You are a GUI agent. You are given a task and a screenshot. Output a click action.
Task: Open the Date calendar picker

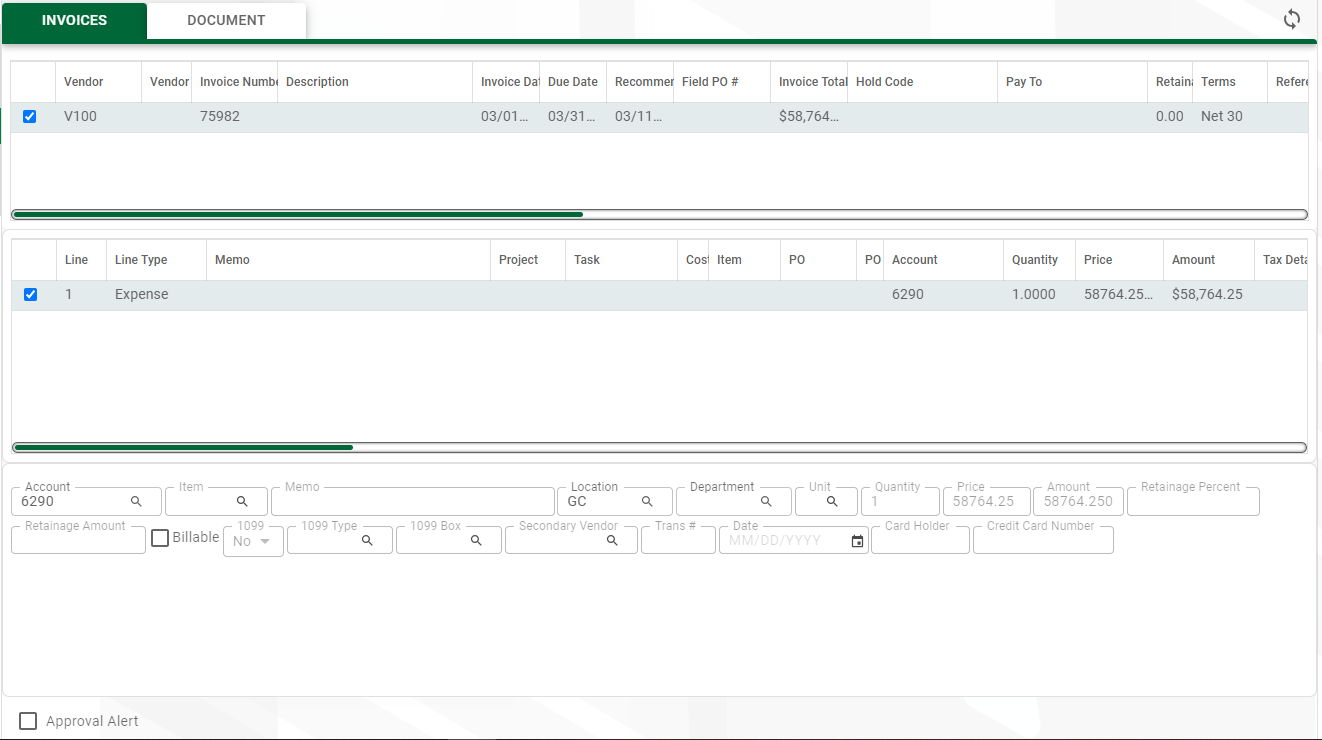coord(857,541)
